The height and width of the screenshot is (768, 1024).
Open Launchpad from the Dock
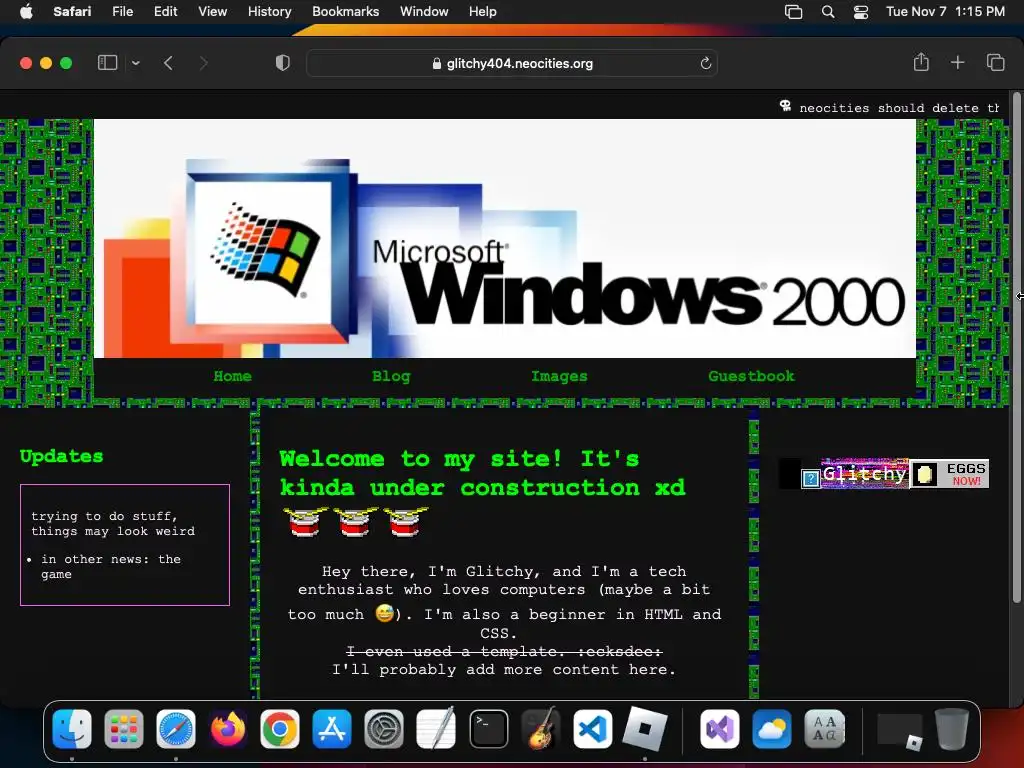click(123, 729)
